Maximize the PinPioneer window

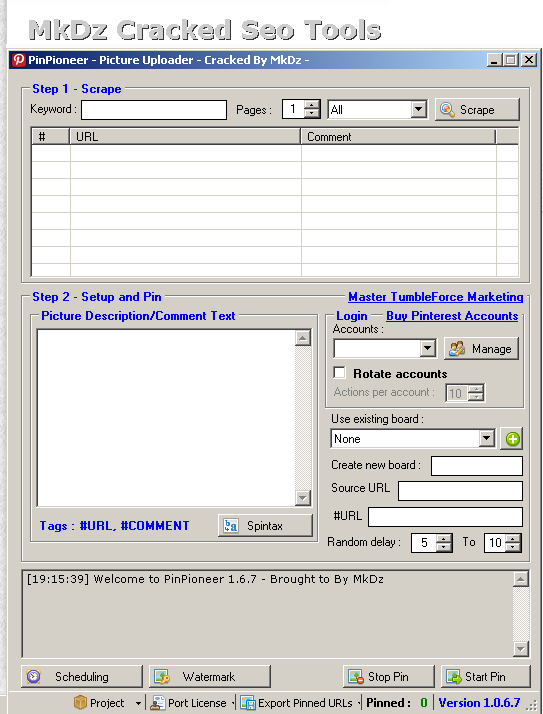(x=511, y=60)
